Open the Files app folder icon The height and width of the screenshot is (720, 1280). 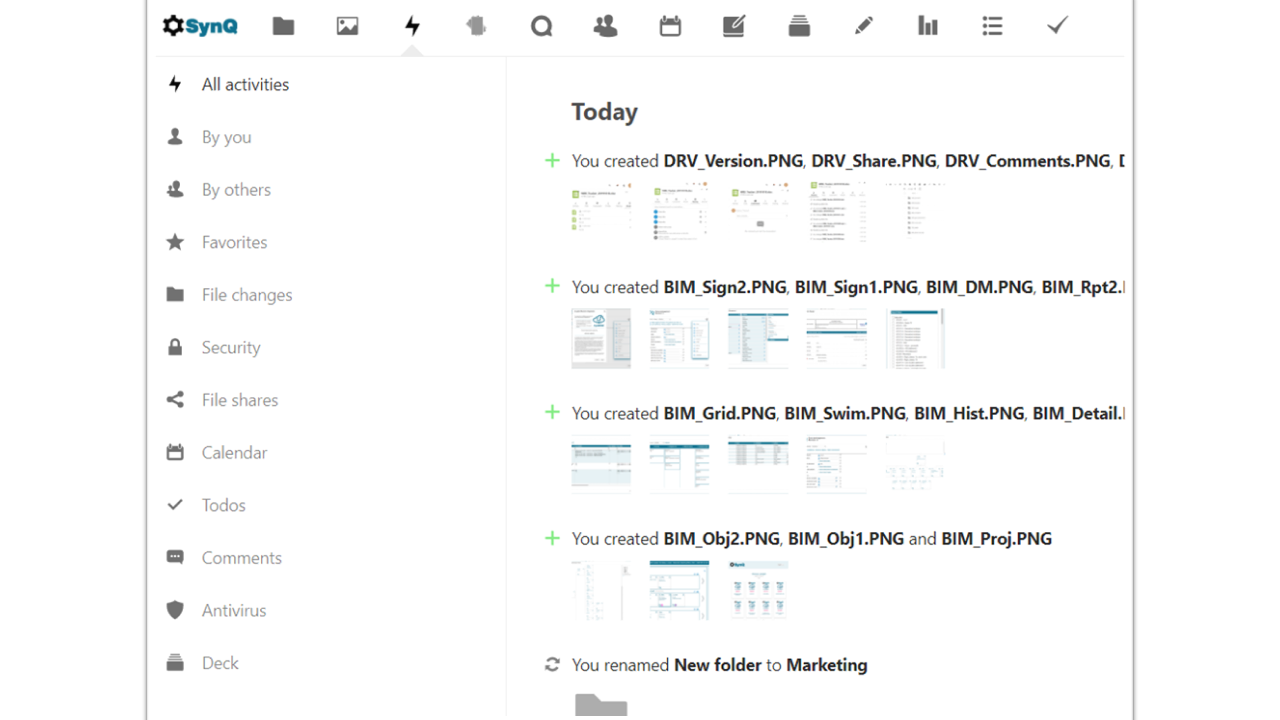tap(283, 26)
